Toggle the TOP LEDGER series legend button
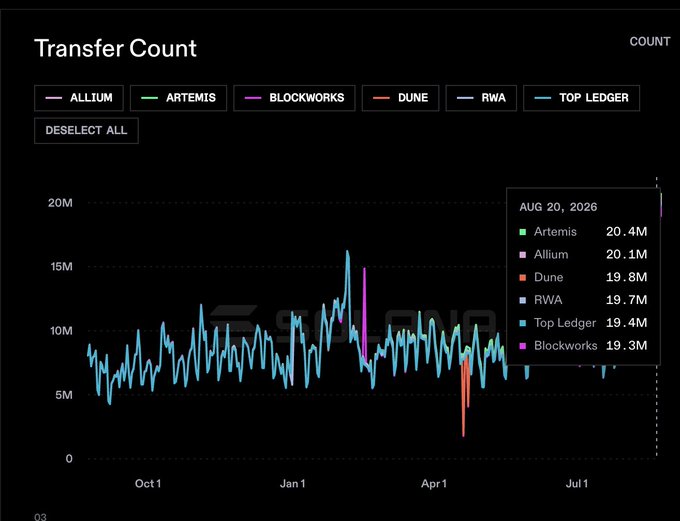Viewport: 680px width, 521px height. pos(582,98)
